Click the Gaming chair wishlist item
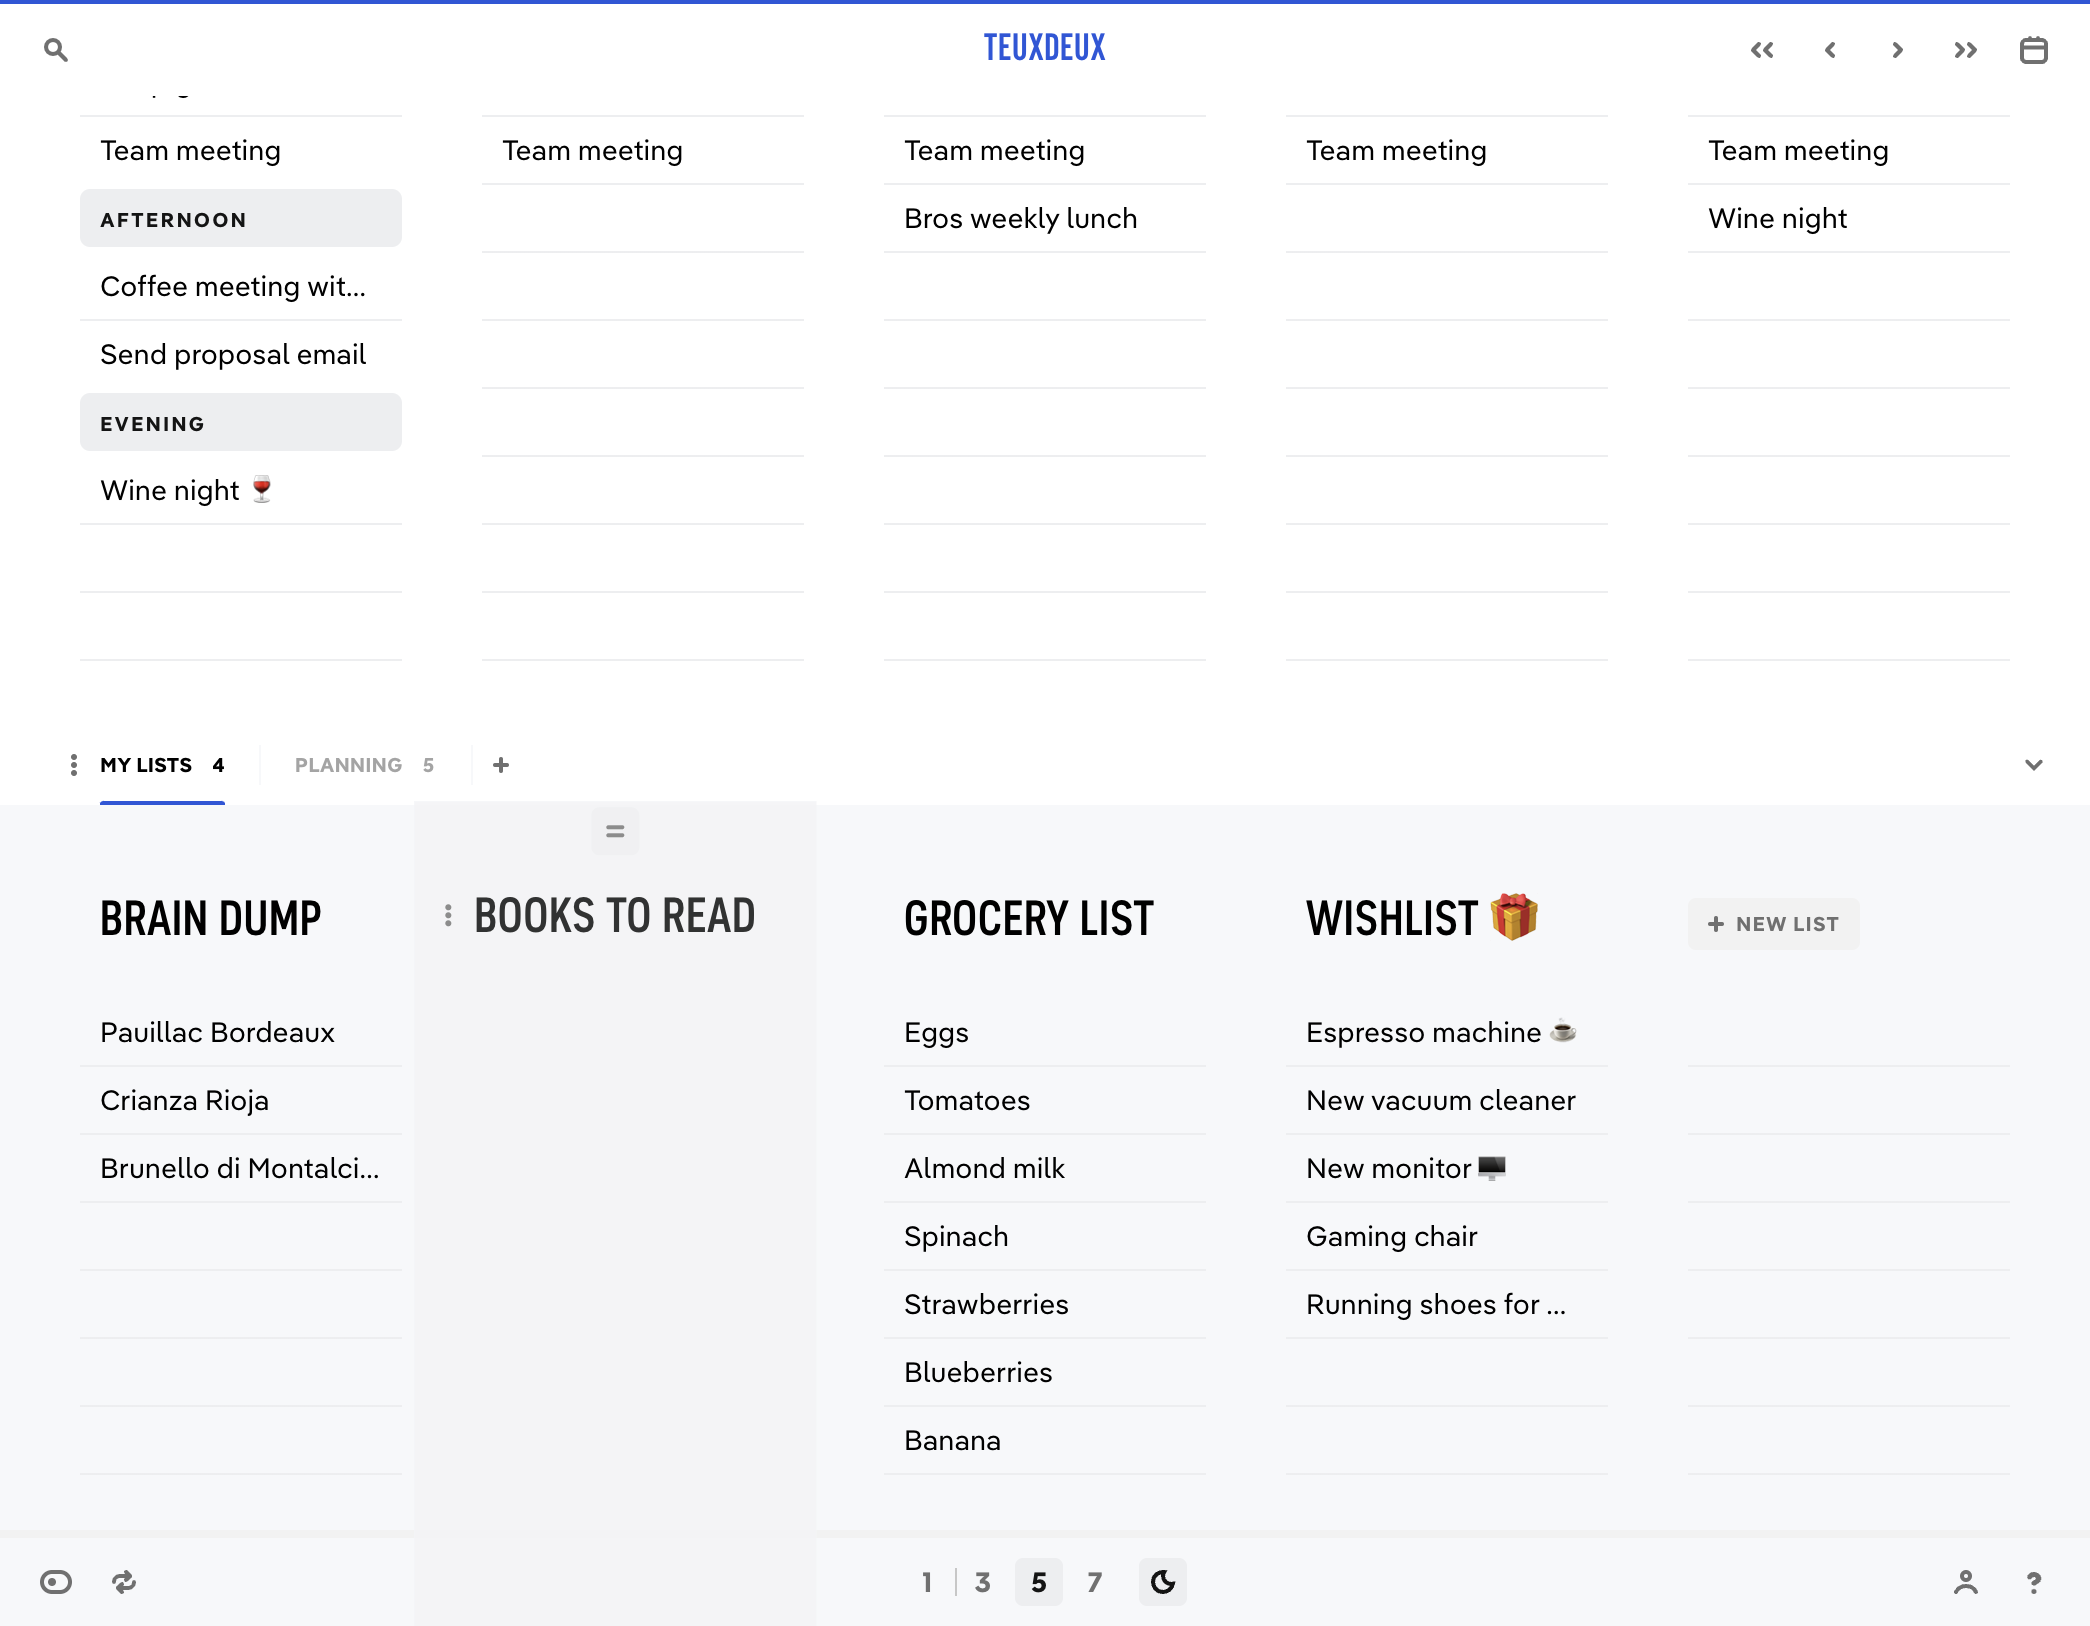This screenshot has width=2090, height=1626. 1447,1236
